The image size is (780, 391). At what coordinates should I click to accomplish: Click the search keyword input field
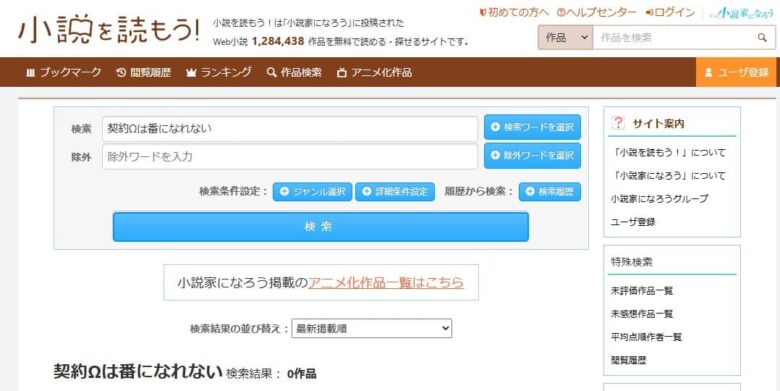[290, 129]
